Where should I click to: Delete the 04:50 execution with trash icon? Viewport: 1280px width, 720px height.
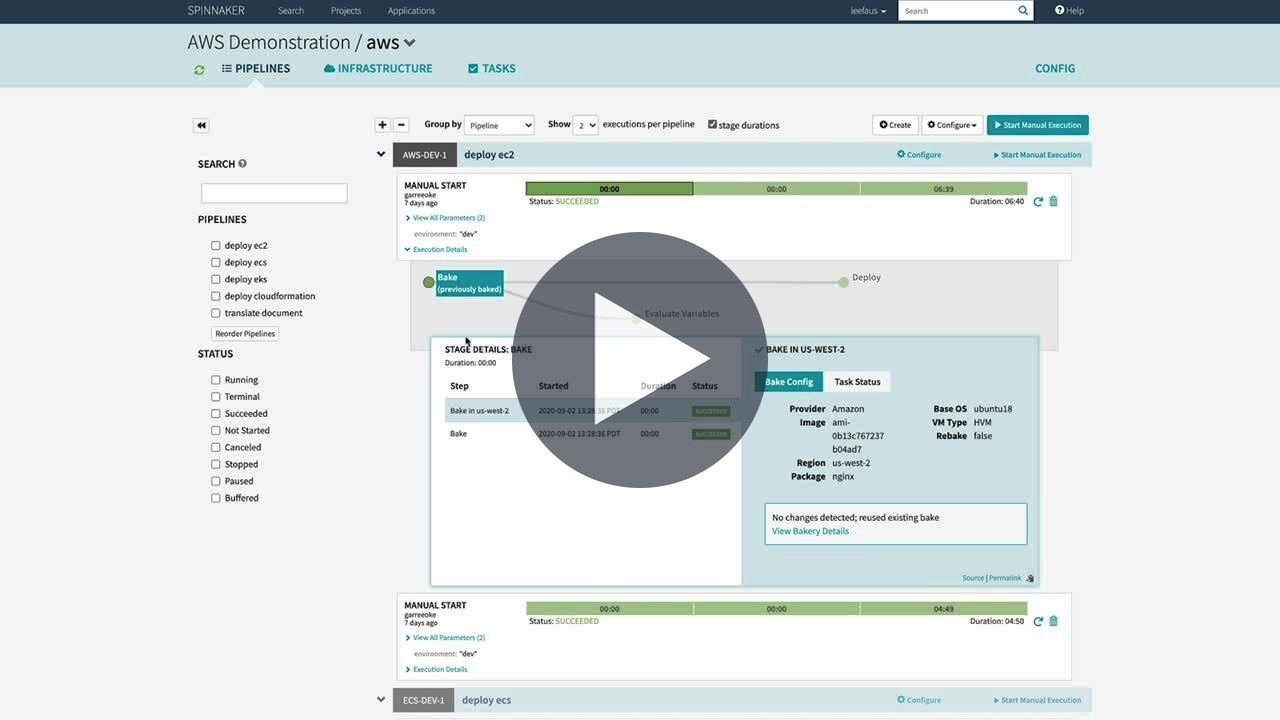tap(1053, 622)
